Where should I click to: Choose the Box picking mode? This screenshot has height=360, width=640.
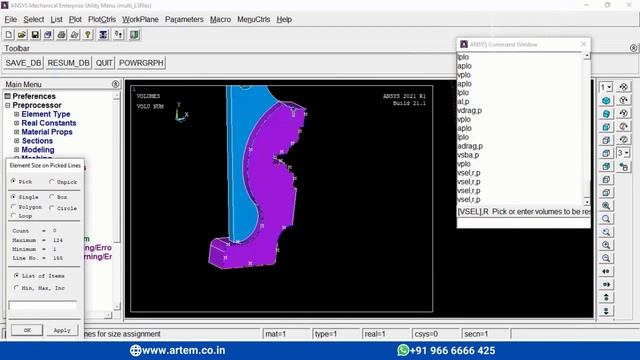(x=51, y=196)
